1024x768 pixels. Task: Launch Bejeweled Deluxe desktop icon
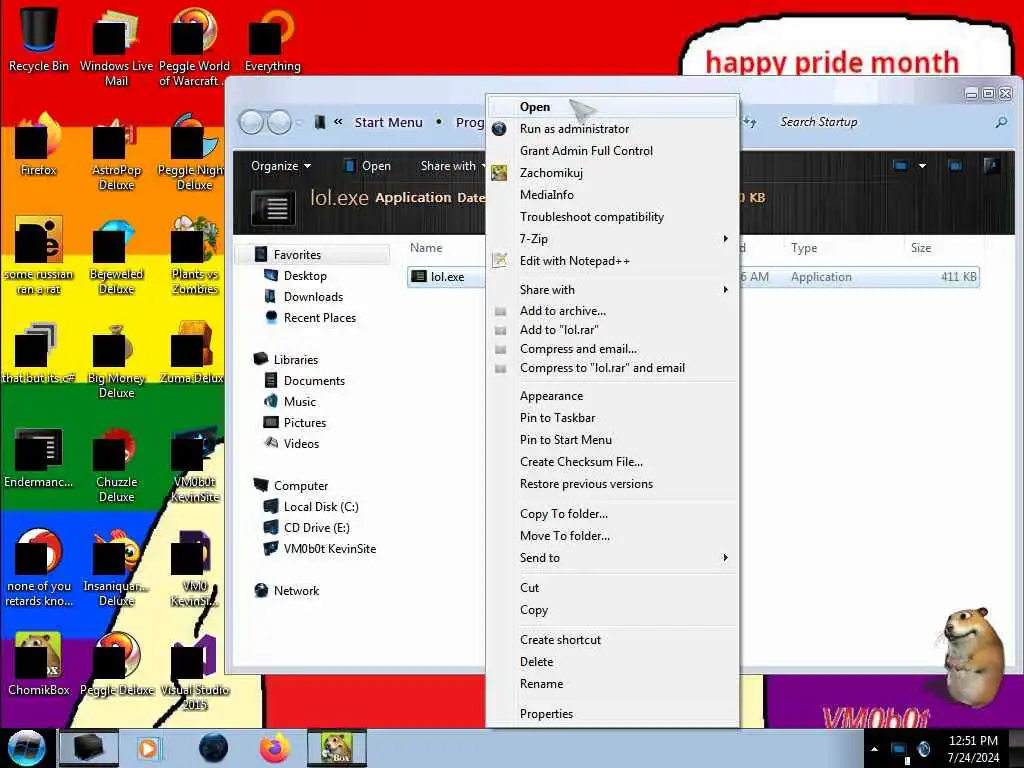tap(116, 256)
